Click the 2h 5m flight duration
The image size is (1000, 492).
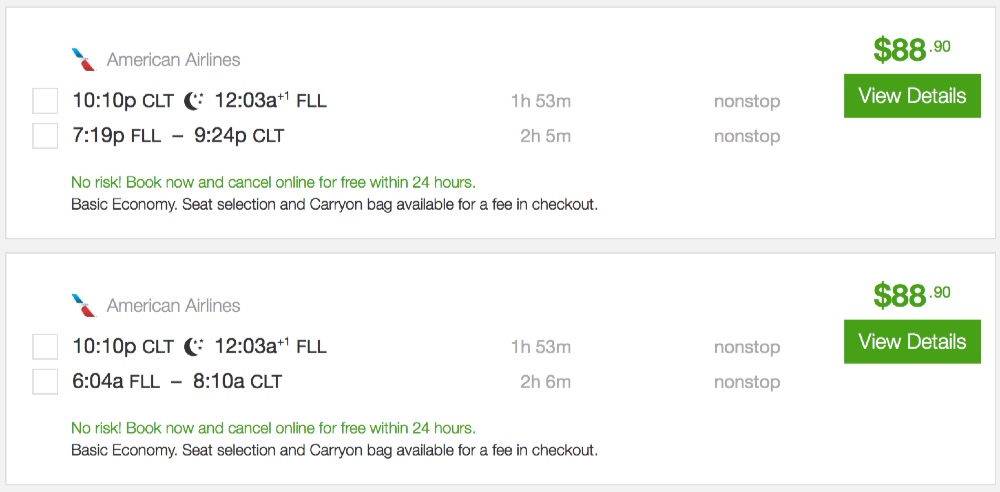pyautogui.click(x=545, y=136)
